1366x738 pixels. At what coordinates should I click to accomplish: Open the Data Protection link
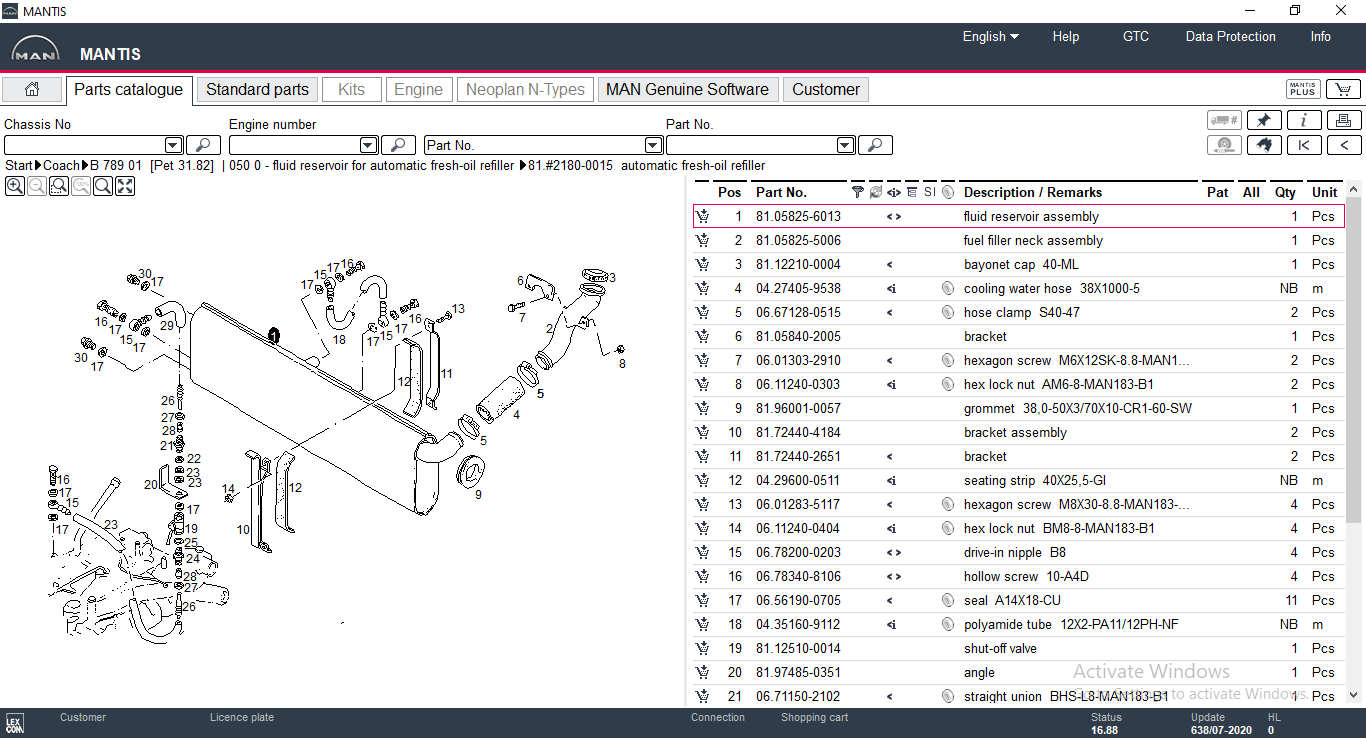[1230, 37]
